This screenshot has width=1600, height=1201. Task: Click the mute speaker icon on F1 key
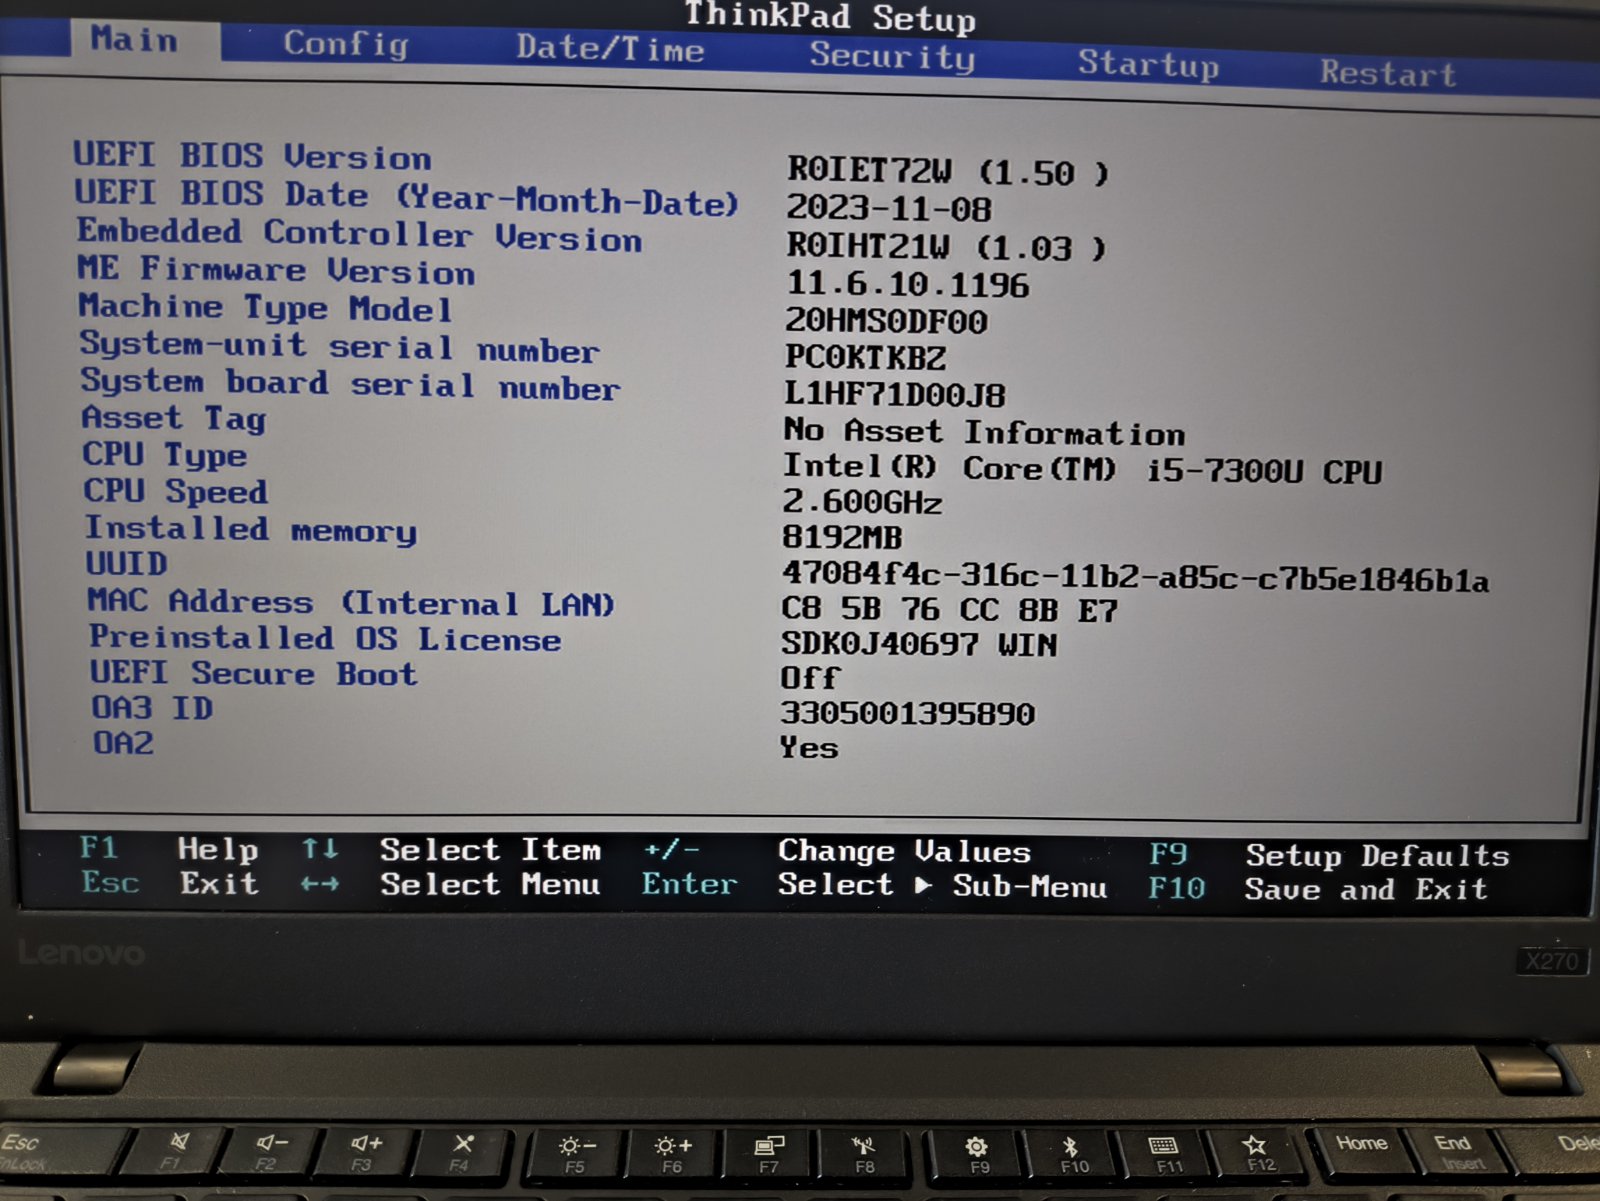coord(180,1142)
